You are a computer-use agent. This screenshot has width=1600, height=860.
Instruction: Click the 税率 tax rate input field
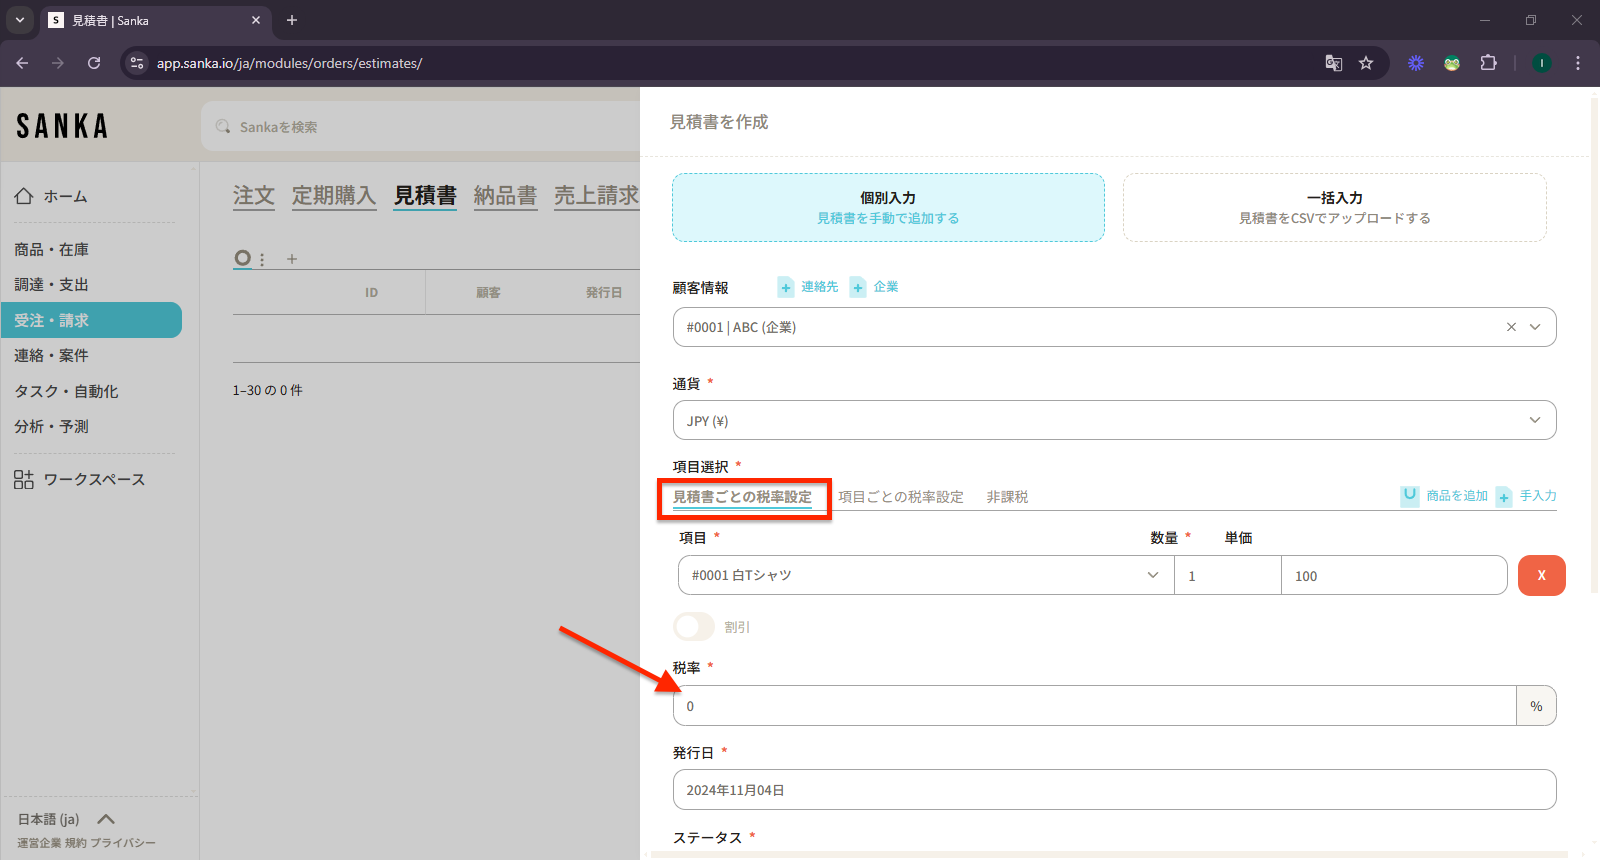(1094, 706)
